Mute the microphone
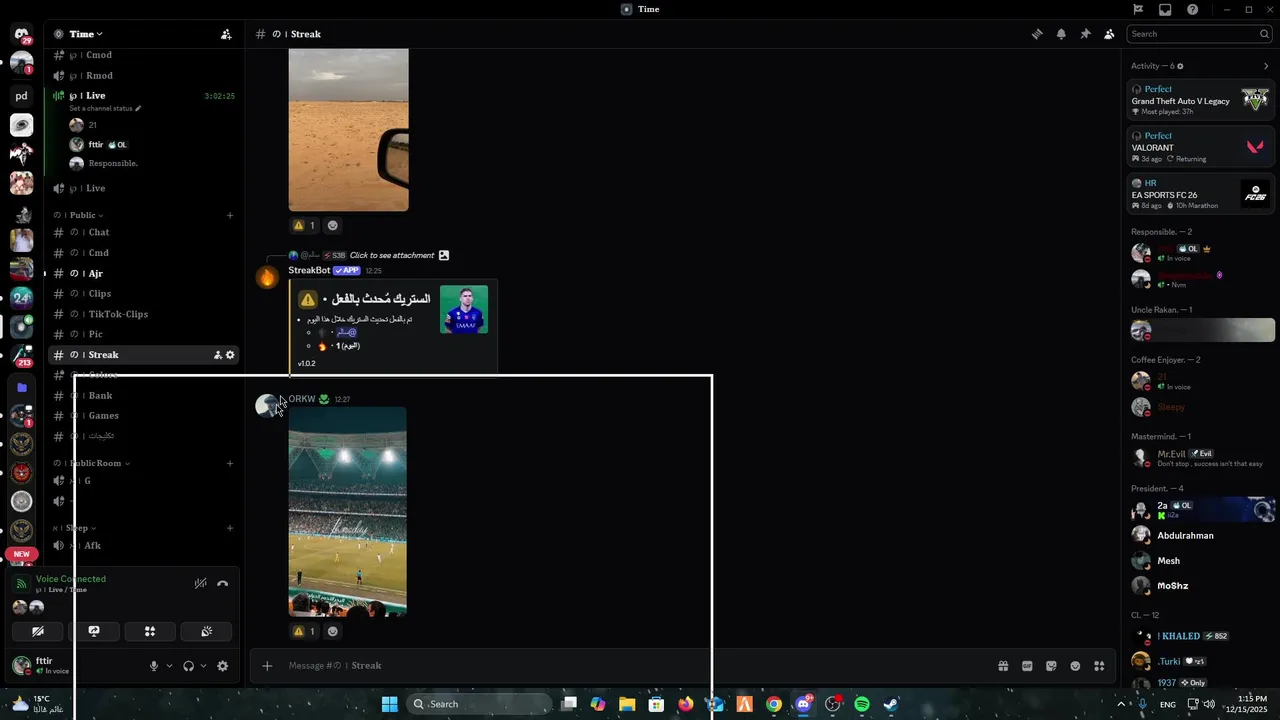This screenshot has height=720, width=1280. pyautogui.click(x=154, y=666)
